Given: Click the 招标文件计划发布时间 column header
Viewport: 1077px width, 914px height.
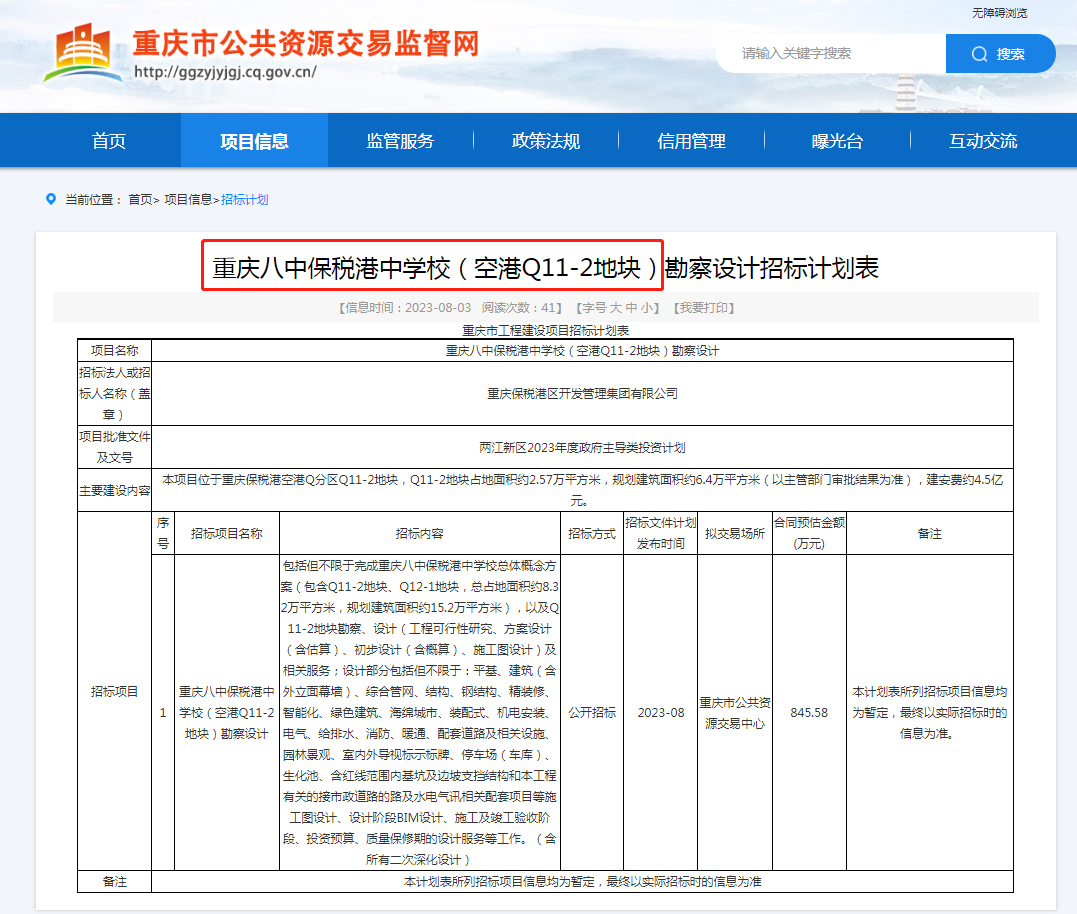Looking at the screenshot, I should (x=661, y=533).
